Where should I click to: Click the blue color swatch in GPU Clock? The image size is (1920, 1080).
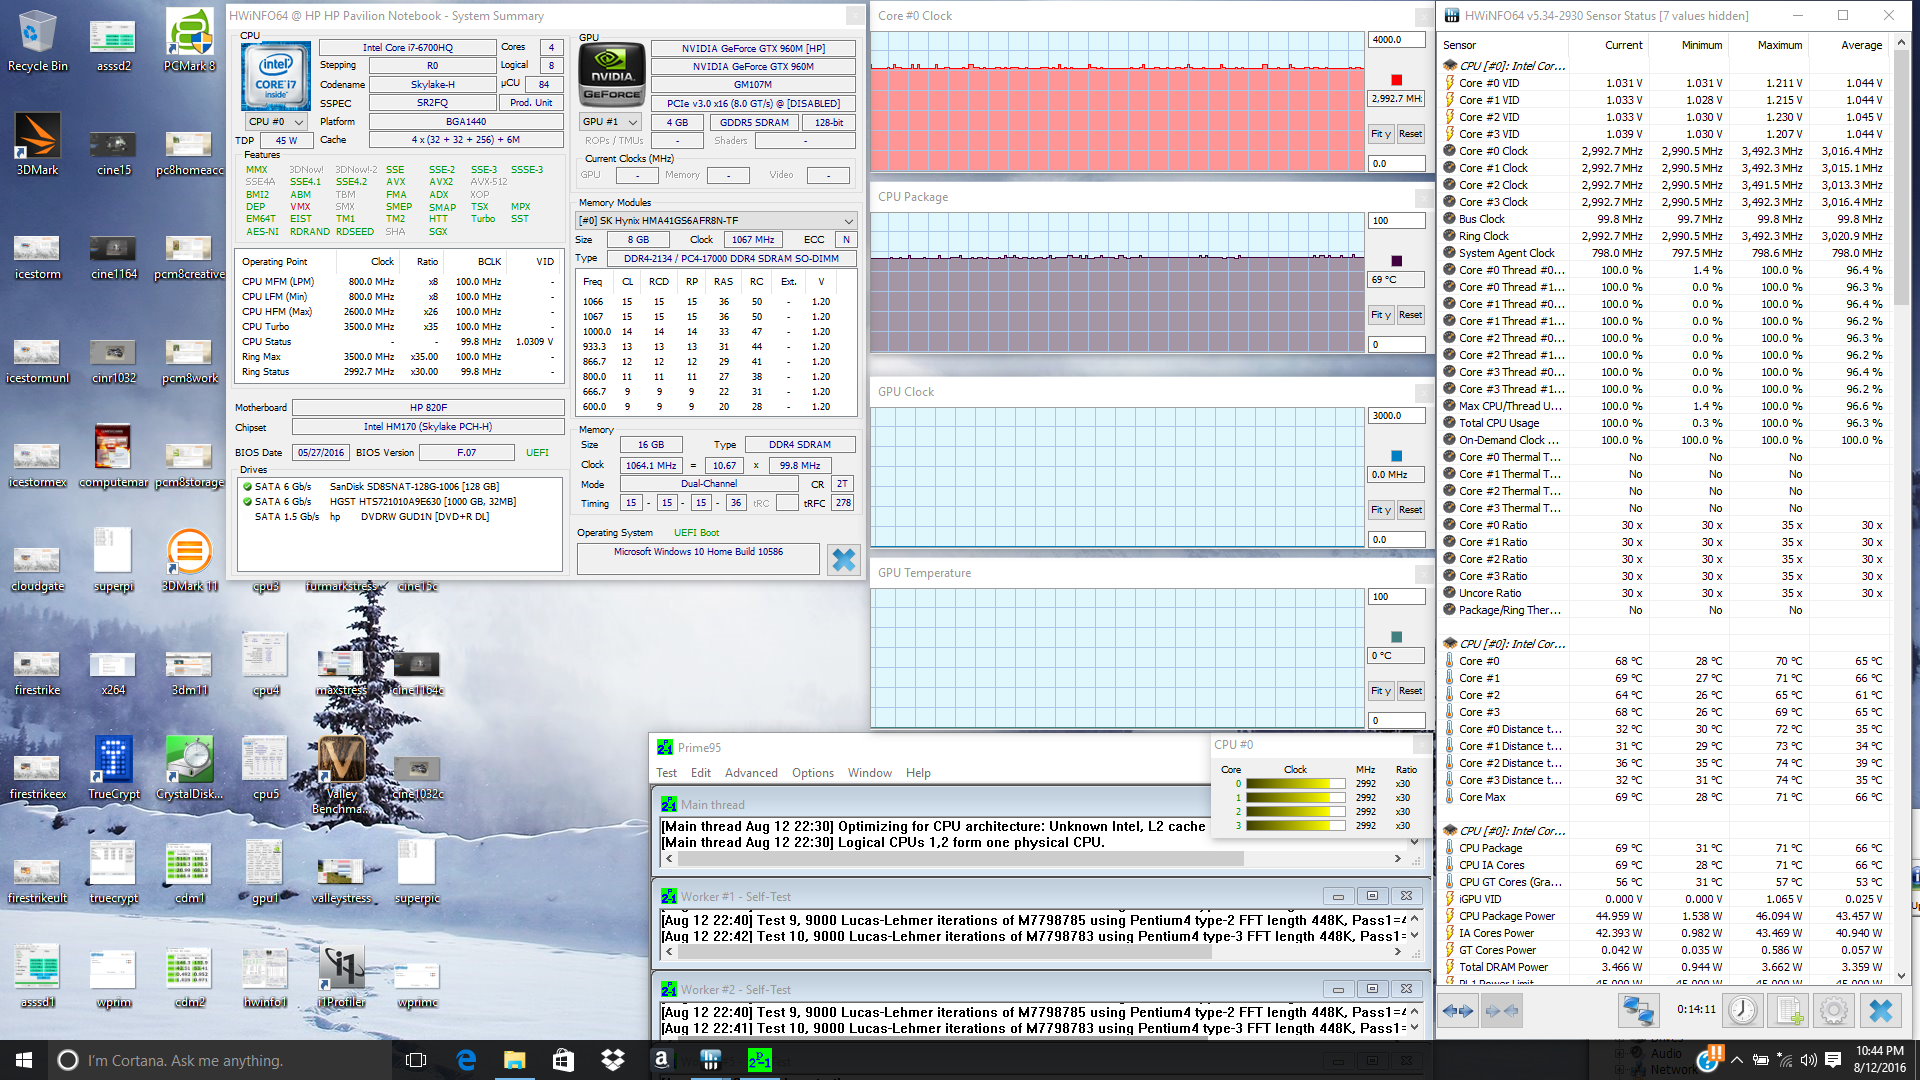point(1397,456)
